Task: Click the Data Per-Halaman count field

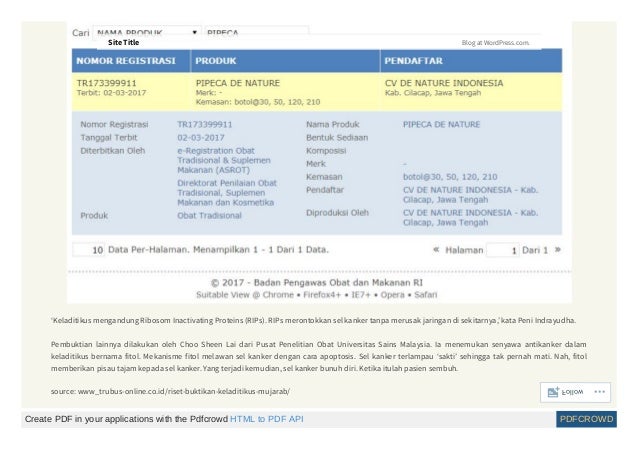Action: (88, 250)
